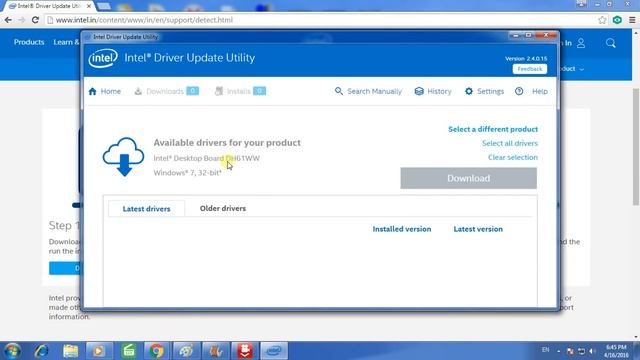This screenshot has width=640, height=360.
Task: Open Google Chrome from taskbar
Action: (156, 351)
